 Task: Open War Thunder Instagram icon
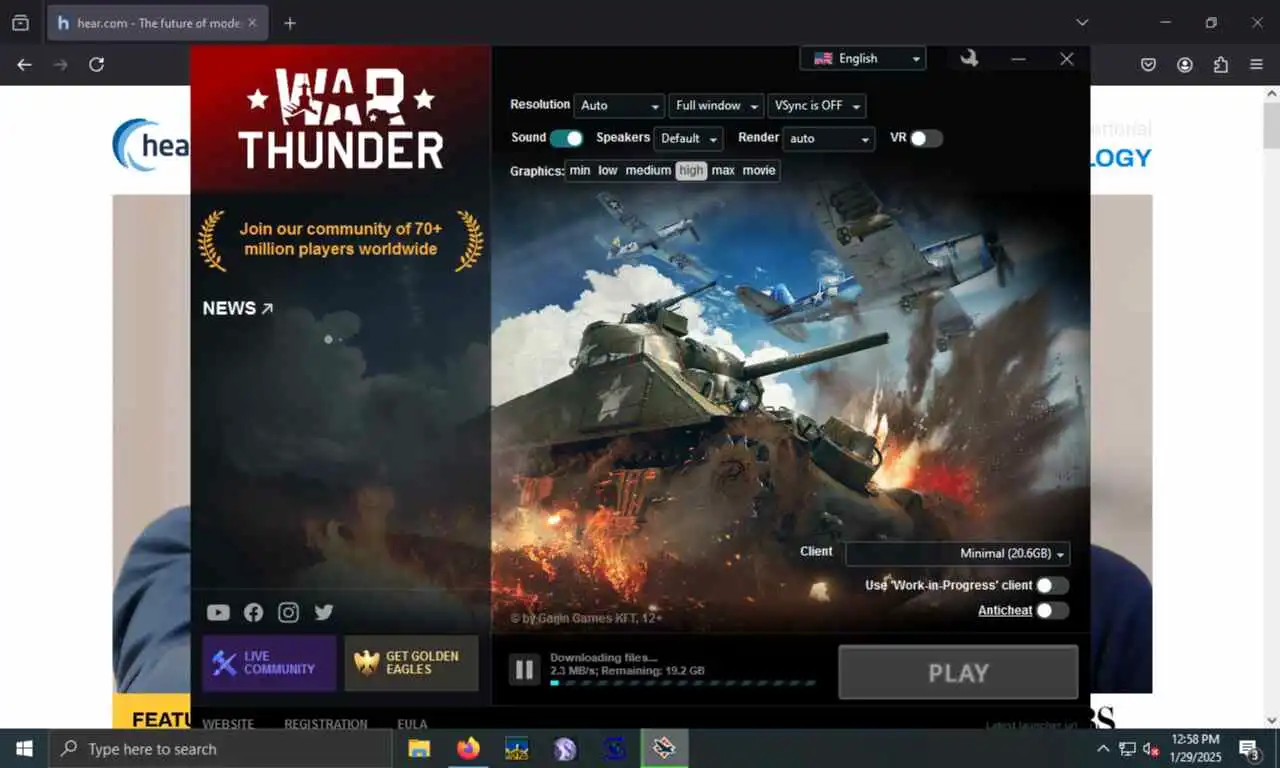pos(288,612)
